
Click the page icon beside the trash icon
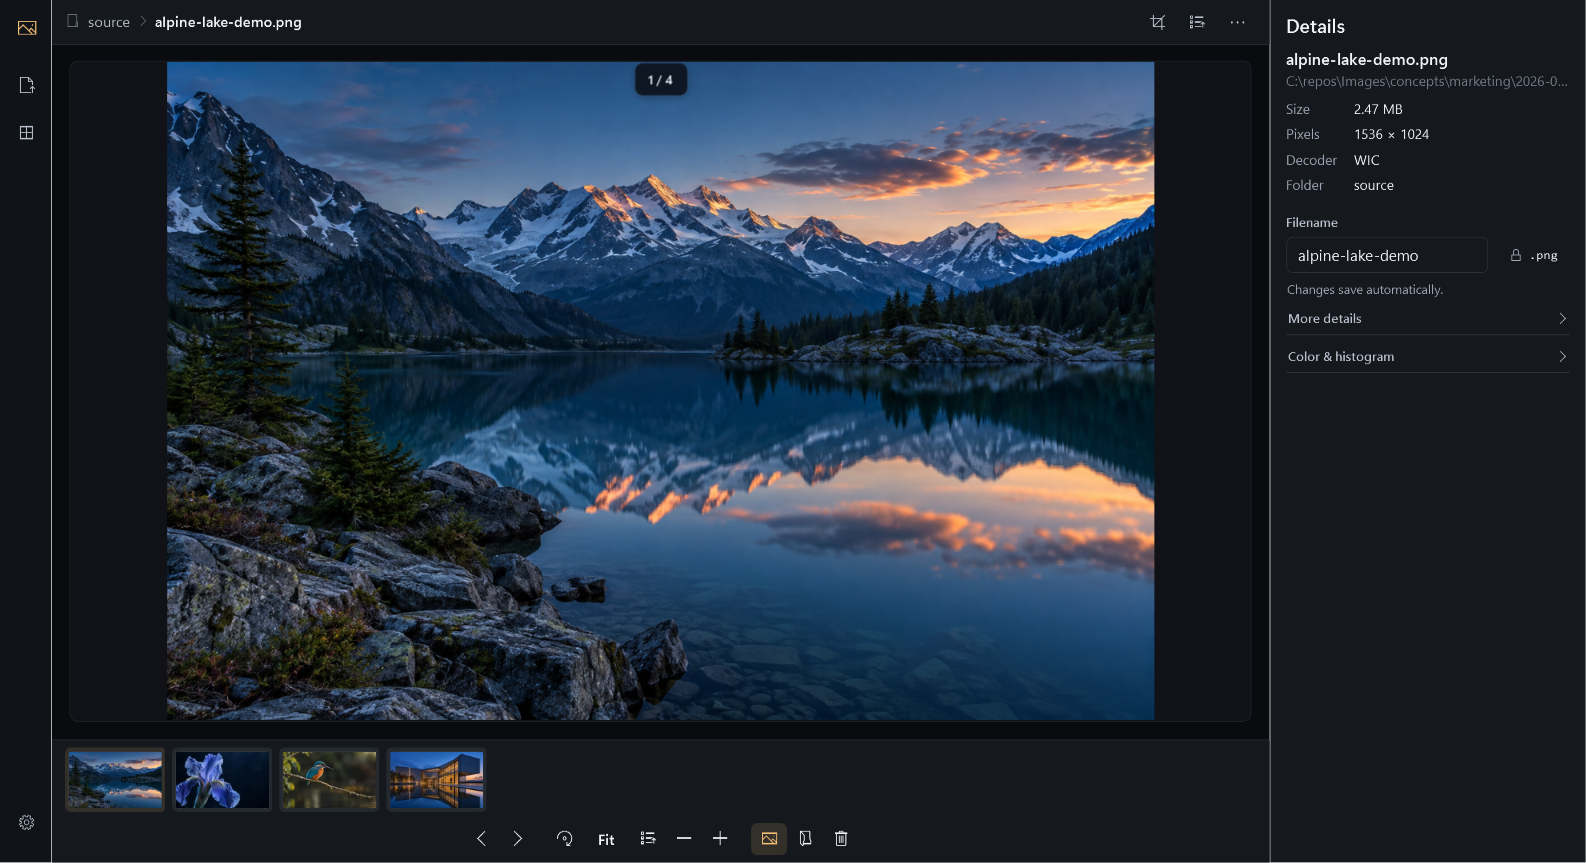pos(805,839)
